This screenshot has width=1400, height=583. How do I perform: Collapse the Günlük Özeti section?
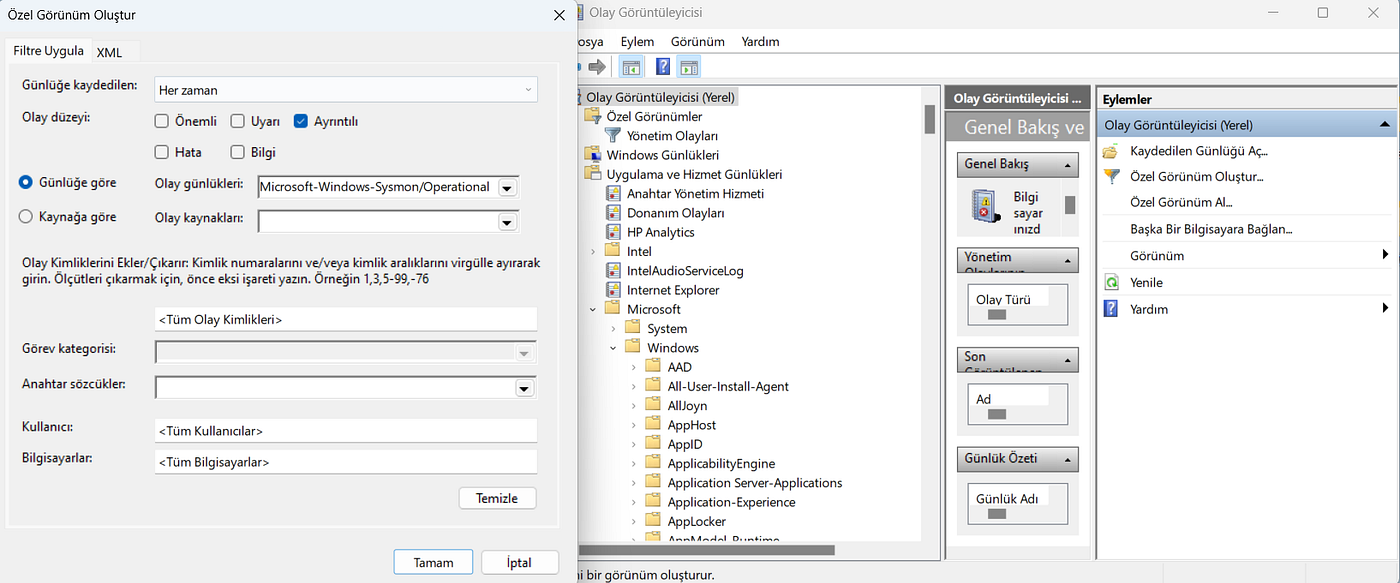[1069, 459]
